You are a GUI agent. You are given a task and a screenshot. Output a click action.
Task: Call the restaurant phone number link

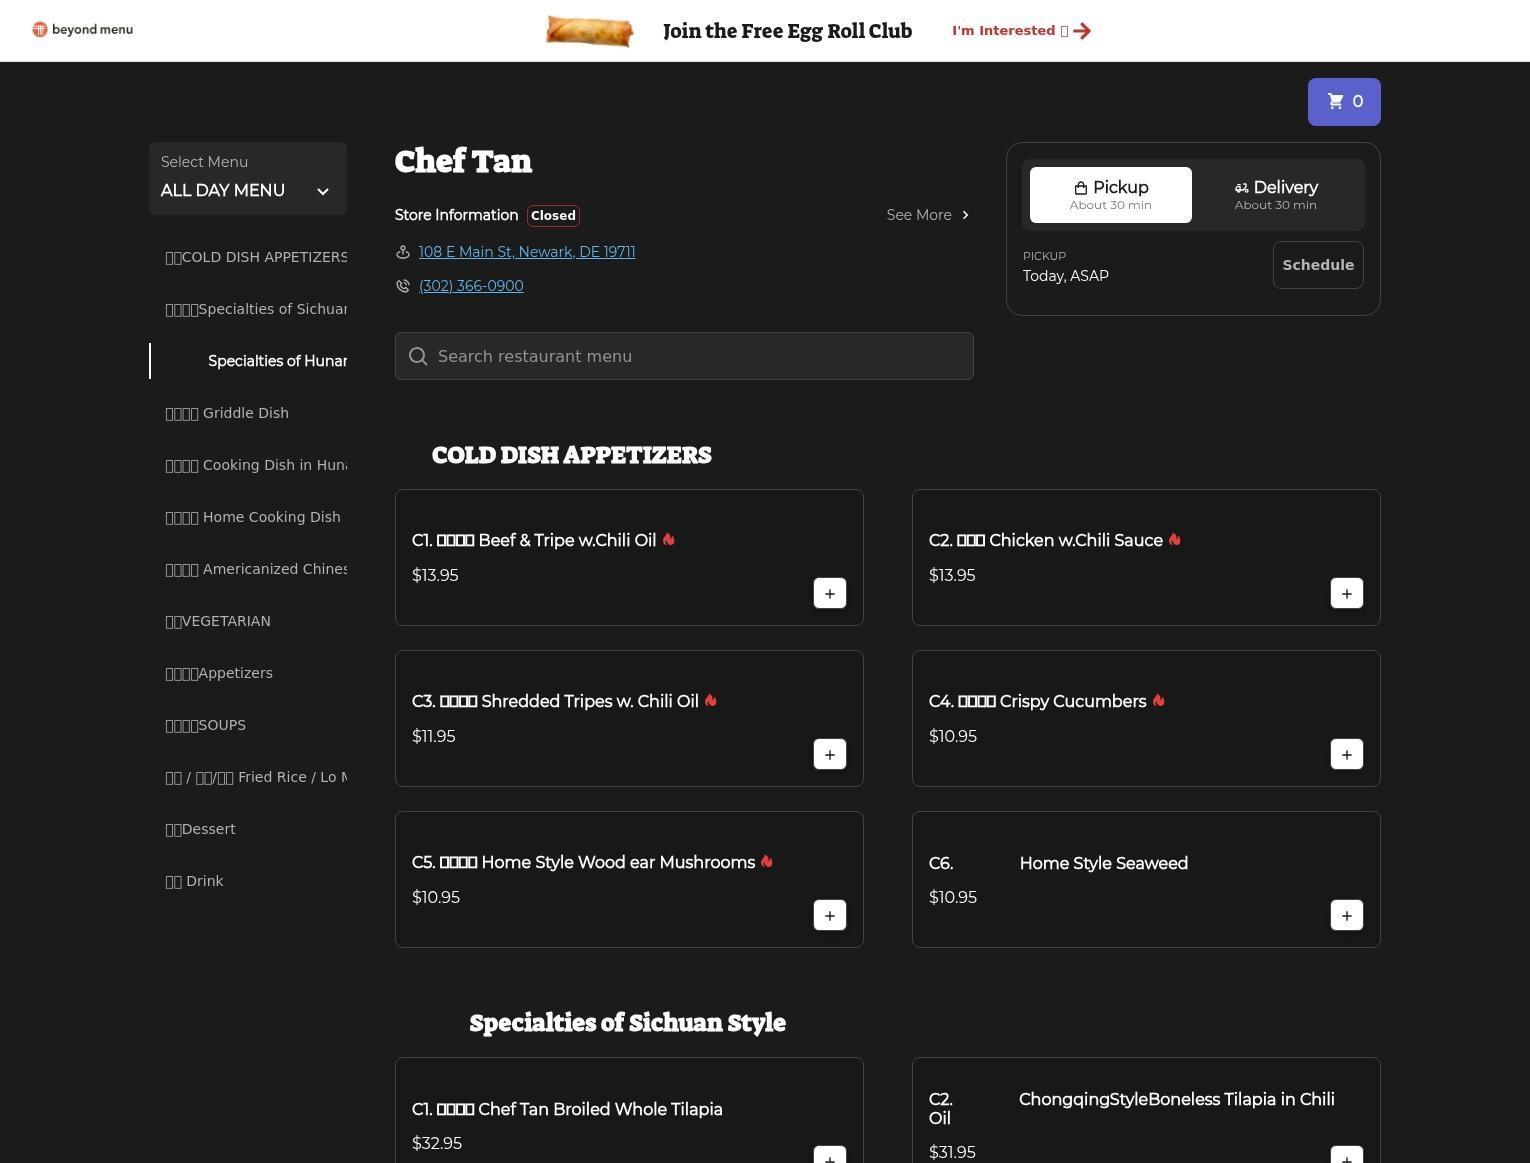tap(471, 286)
